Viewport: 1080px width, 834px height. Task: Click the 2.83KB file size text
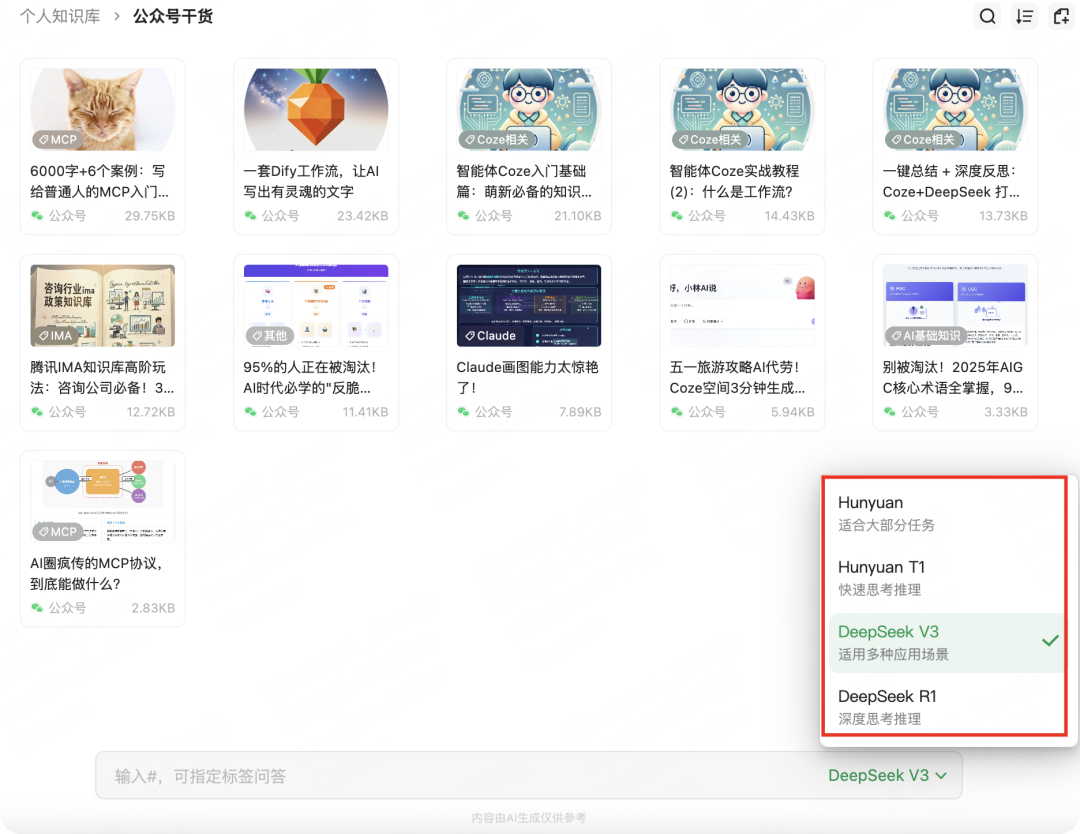(153, 607)
